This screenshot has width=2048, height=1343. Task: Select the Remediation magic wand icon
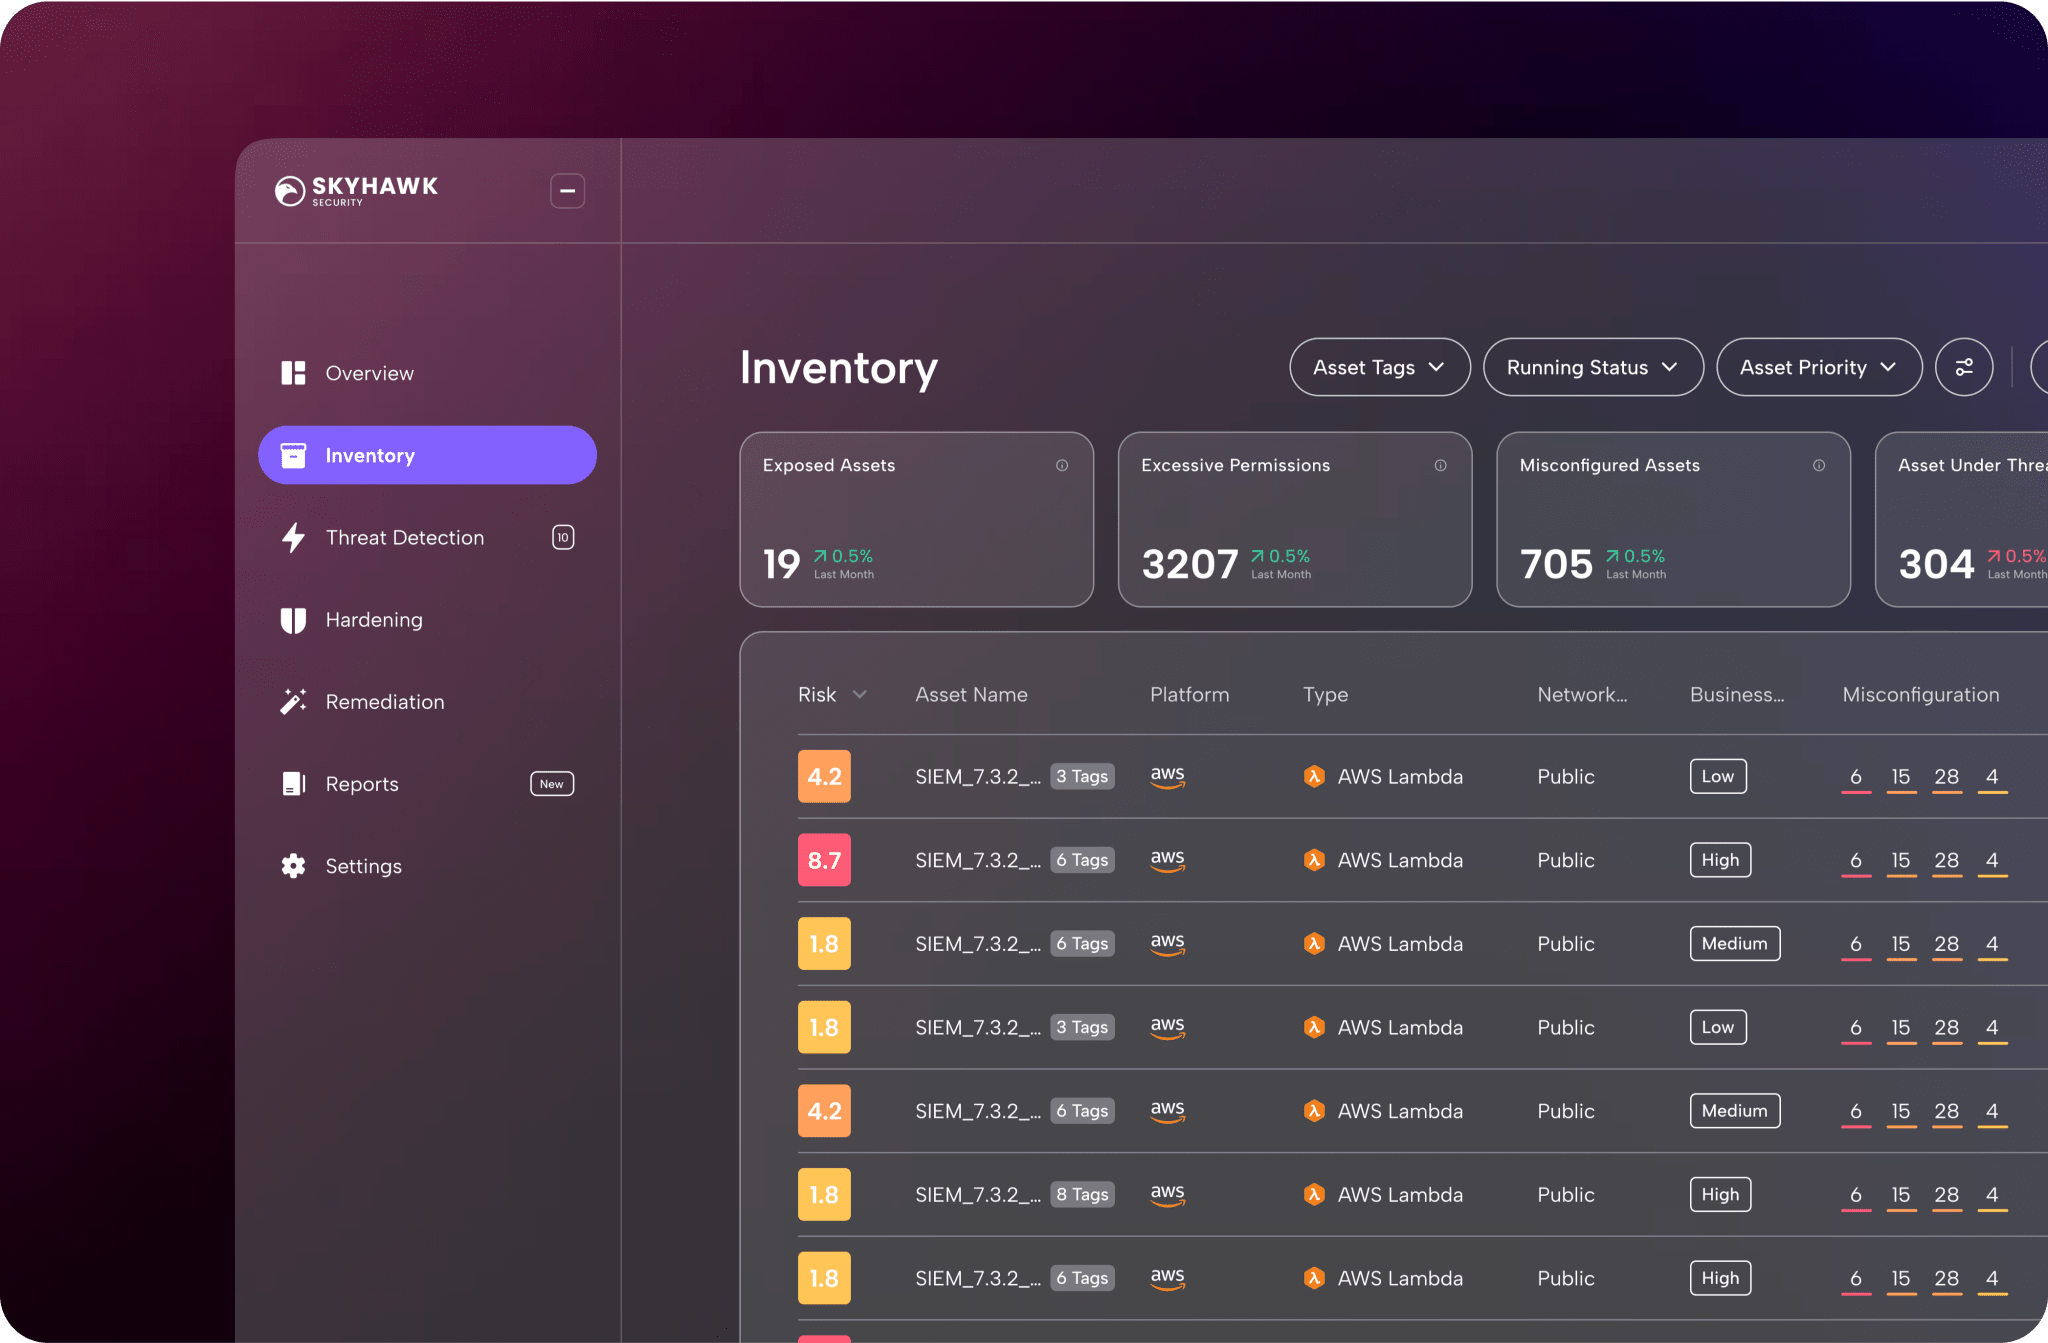click(293, 702)
